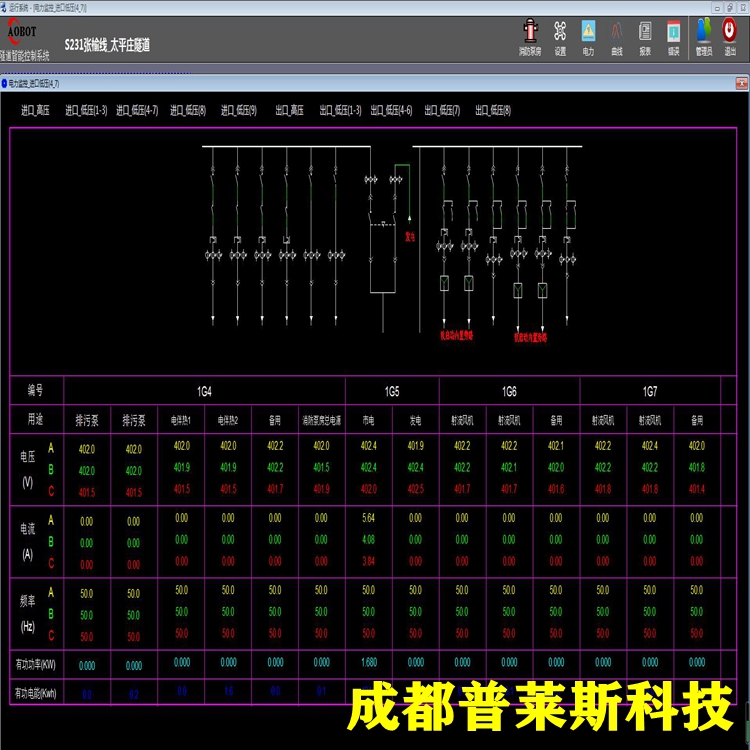Click the 1G4 cabinet header cell
This screenshot has width=750, height=750.
pyautogui.click(x=204, y=392)
